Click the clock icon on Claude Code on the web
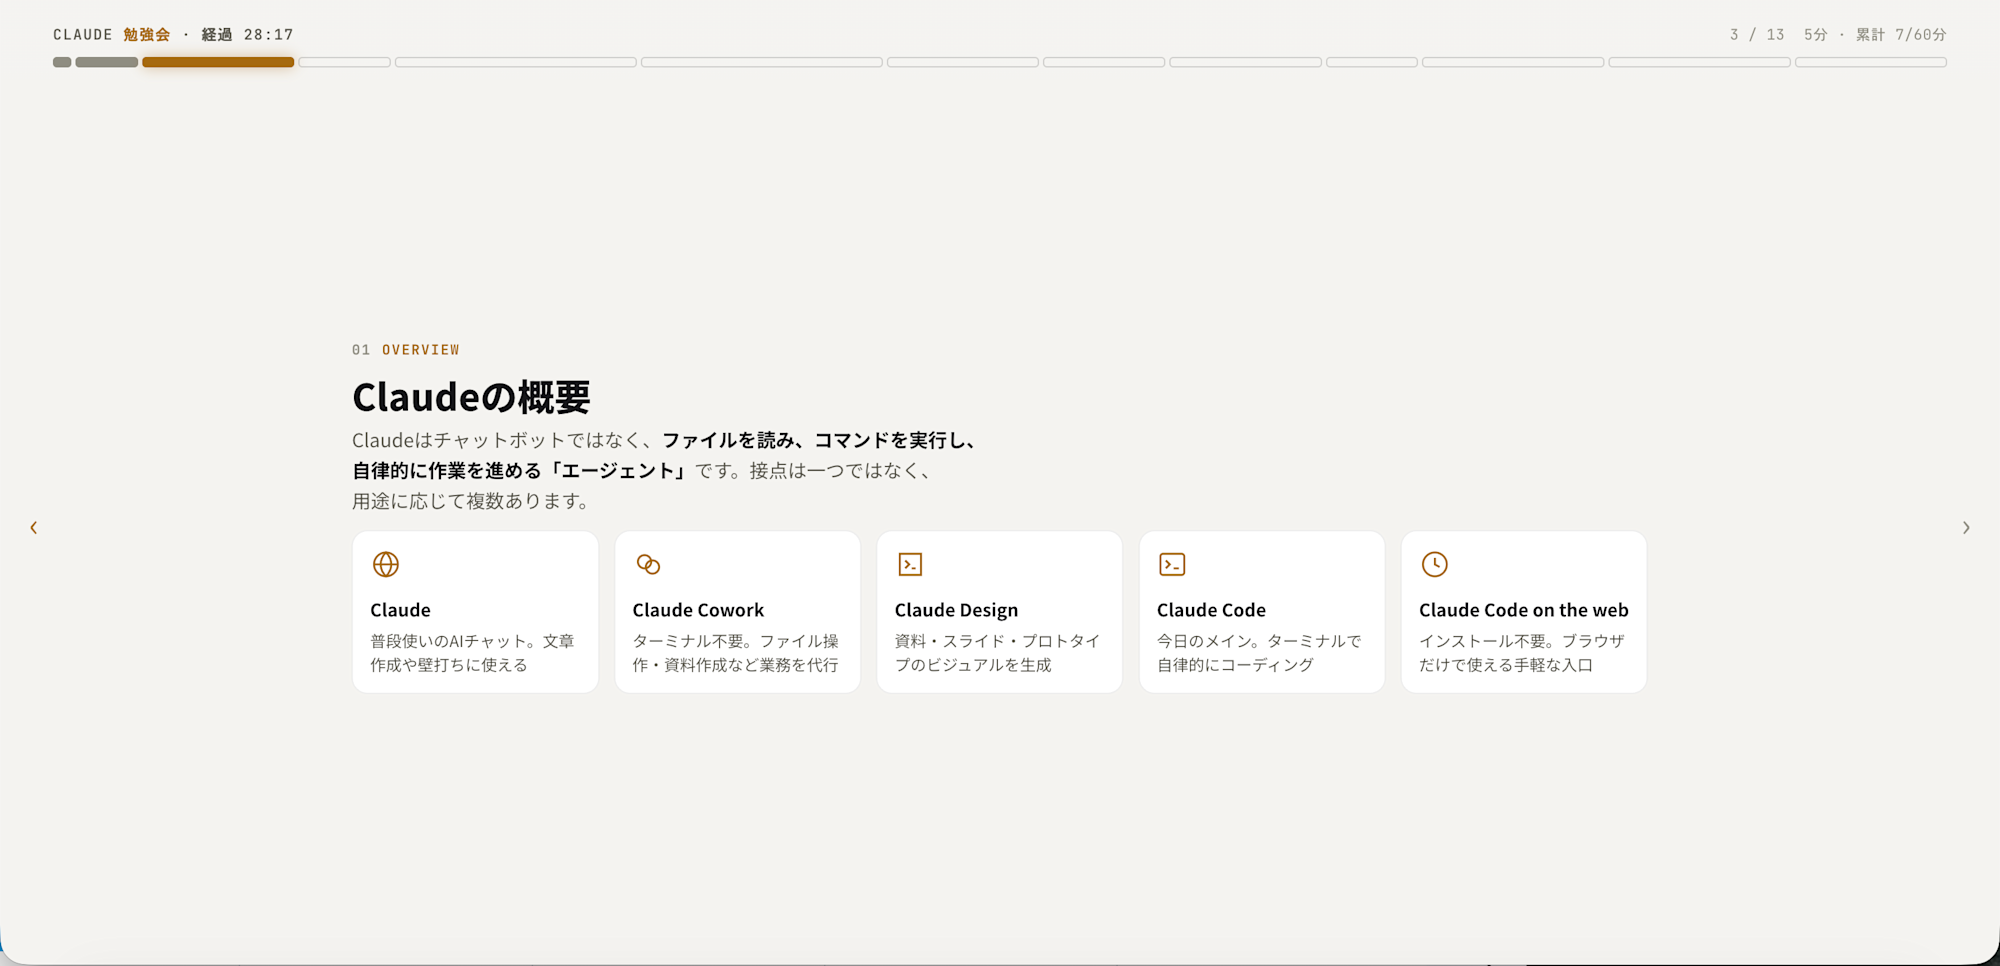 [1435, 564]
